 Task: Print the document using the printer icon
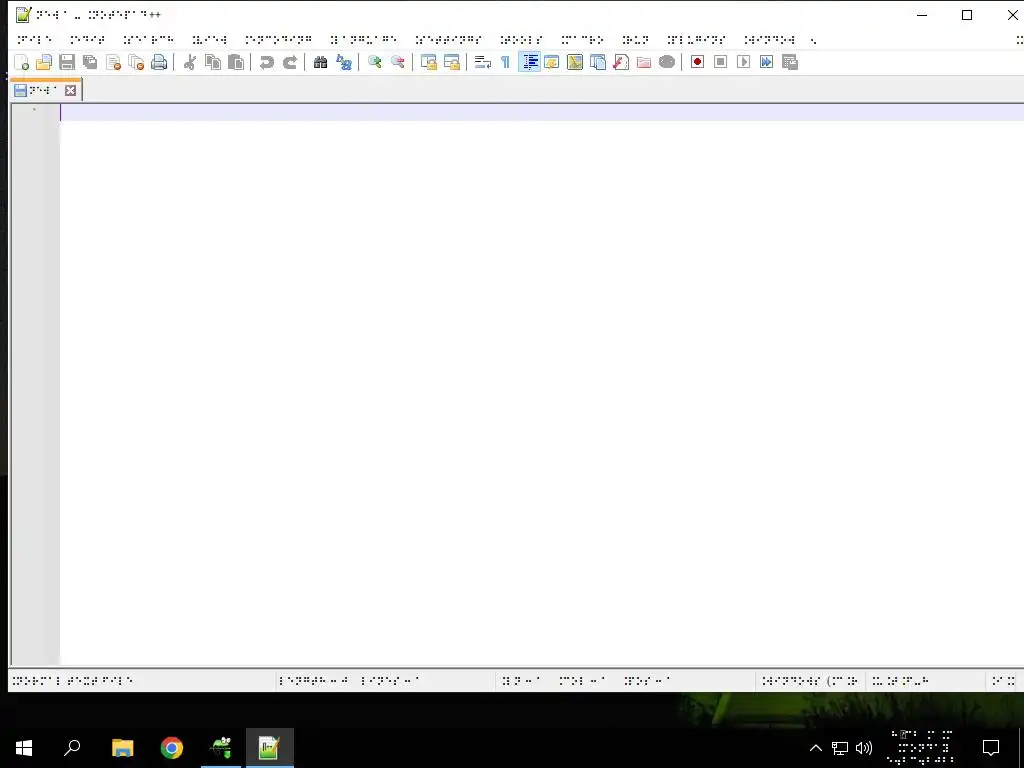click(x=159, y=62)
